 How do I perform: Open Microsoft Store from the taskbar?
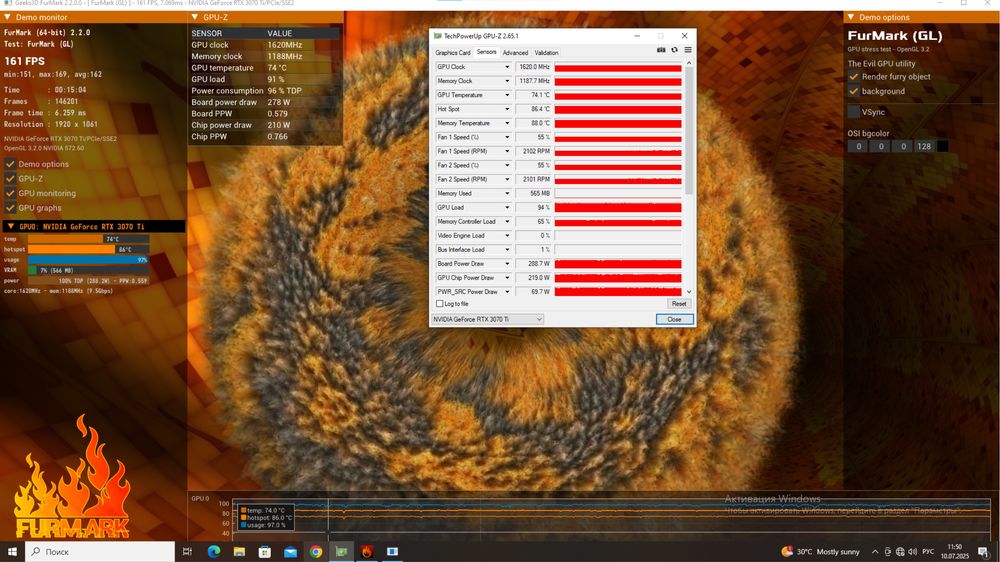point(265,551)
